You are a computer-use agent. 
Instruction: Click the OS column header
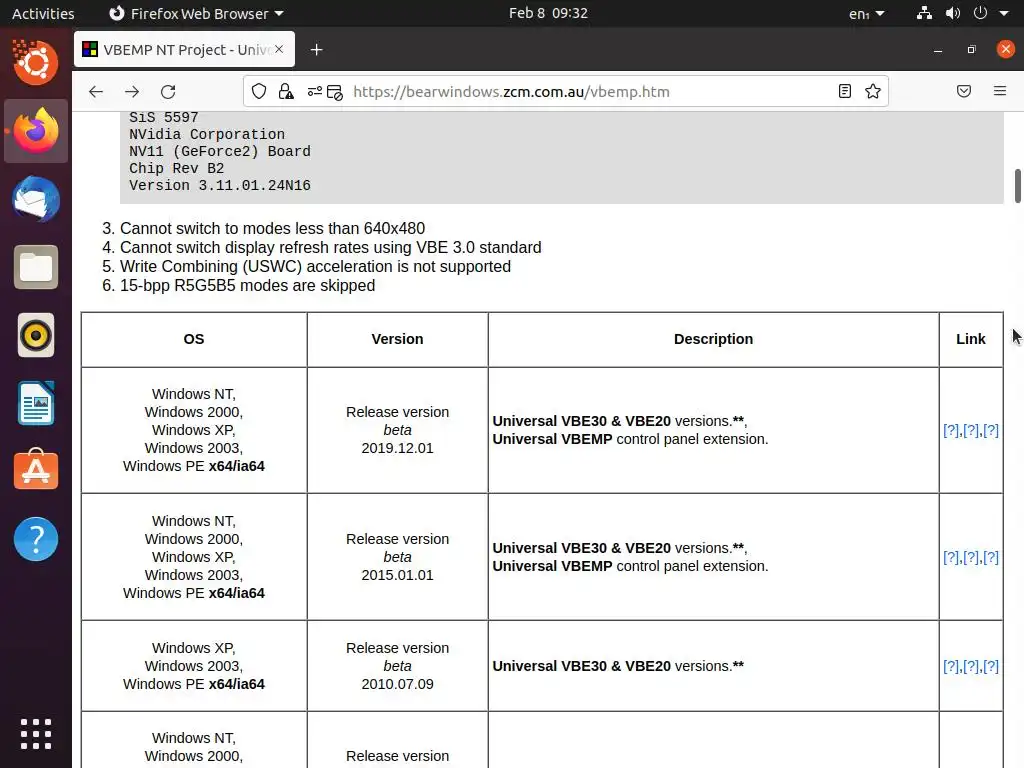[x=194, y=339]
